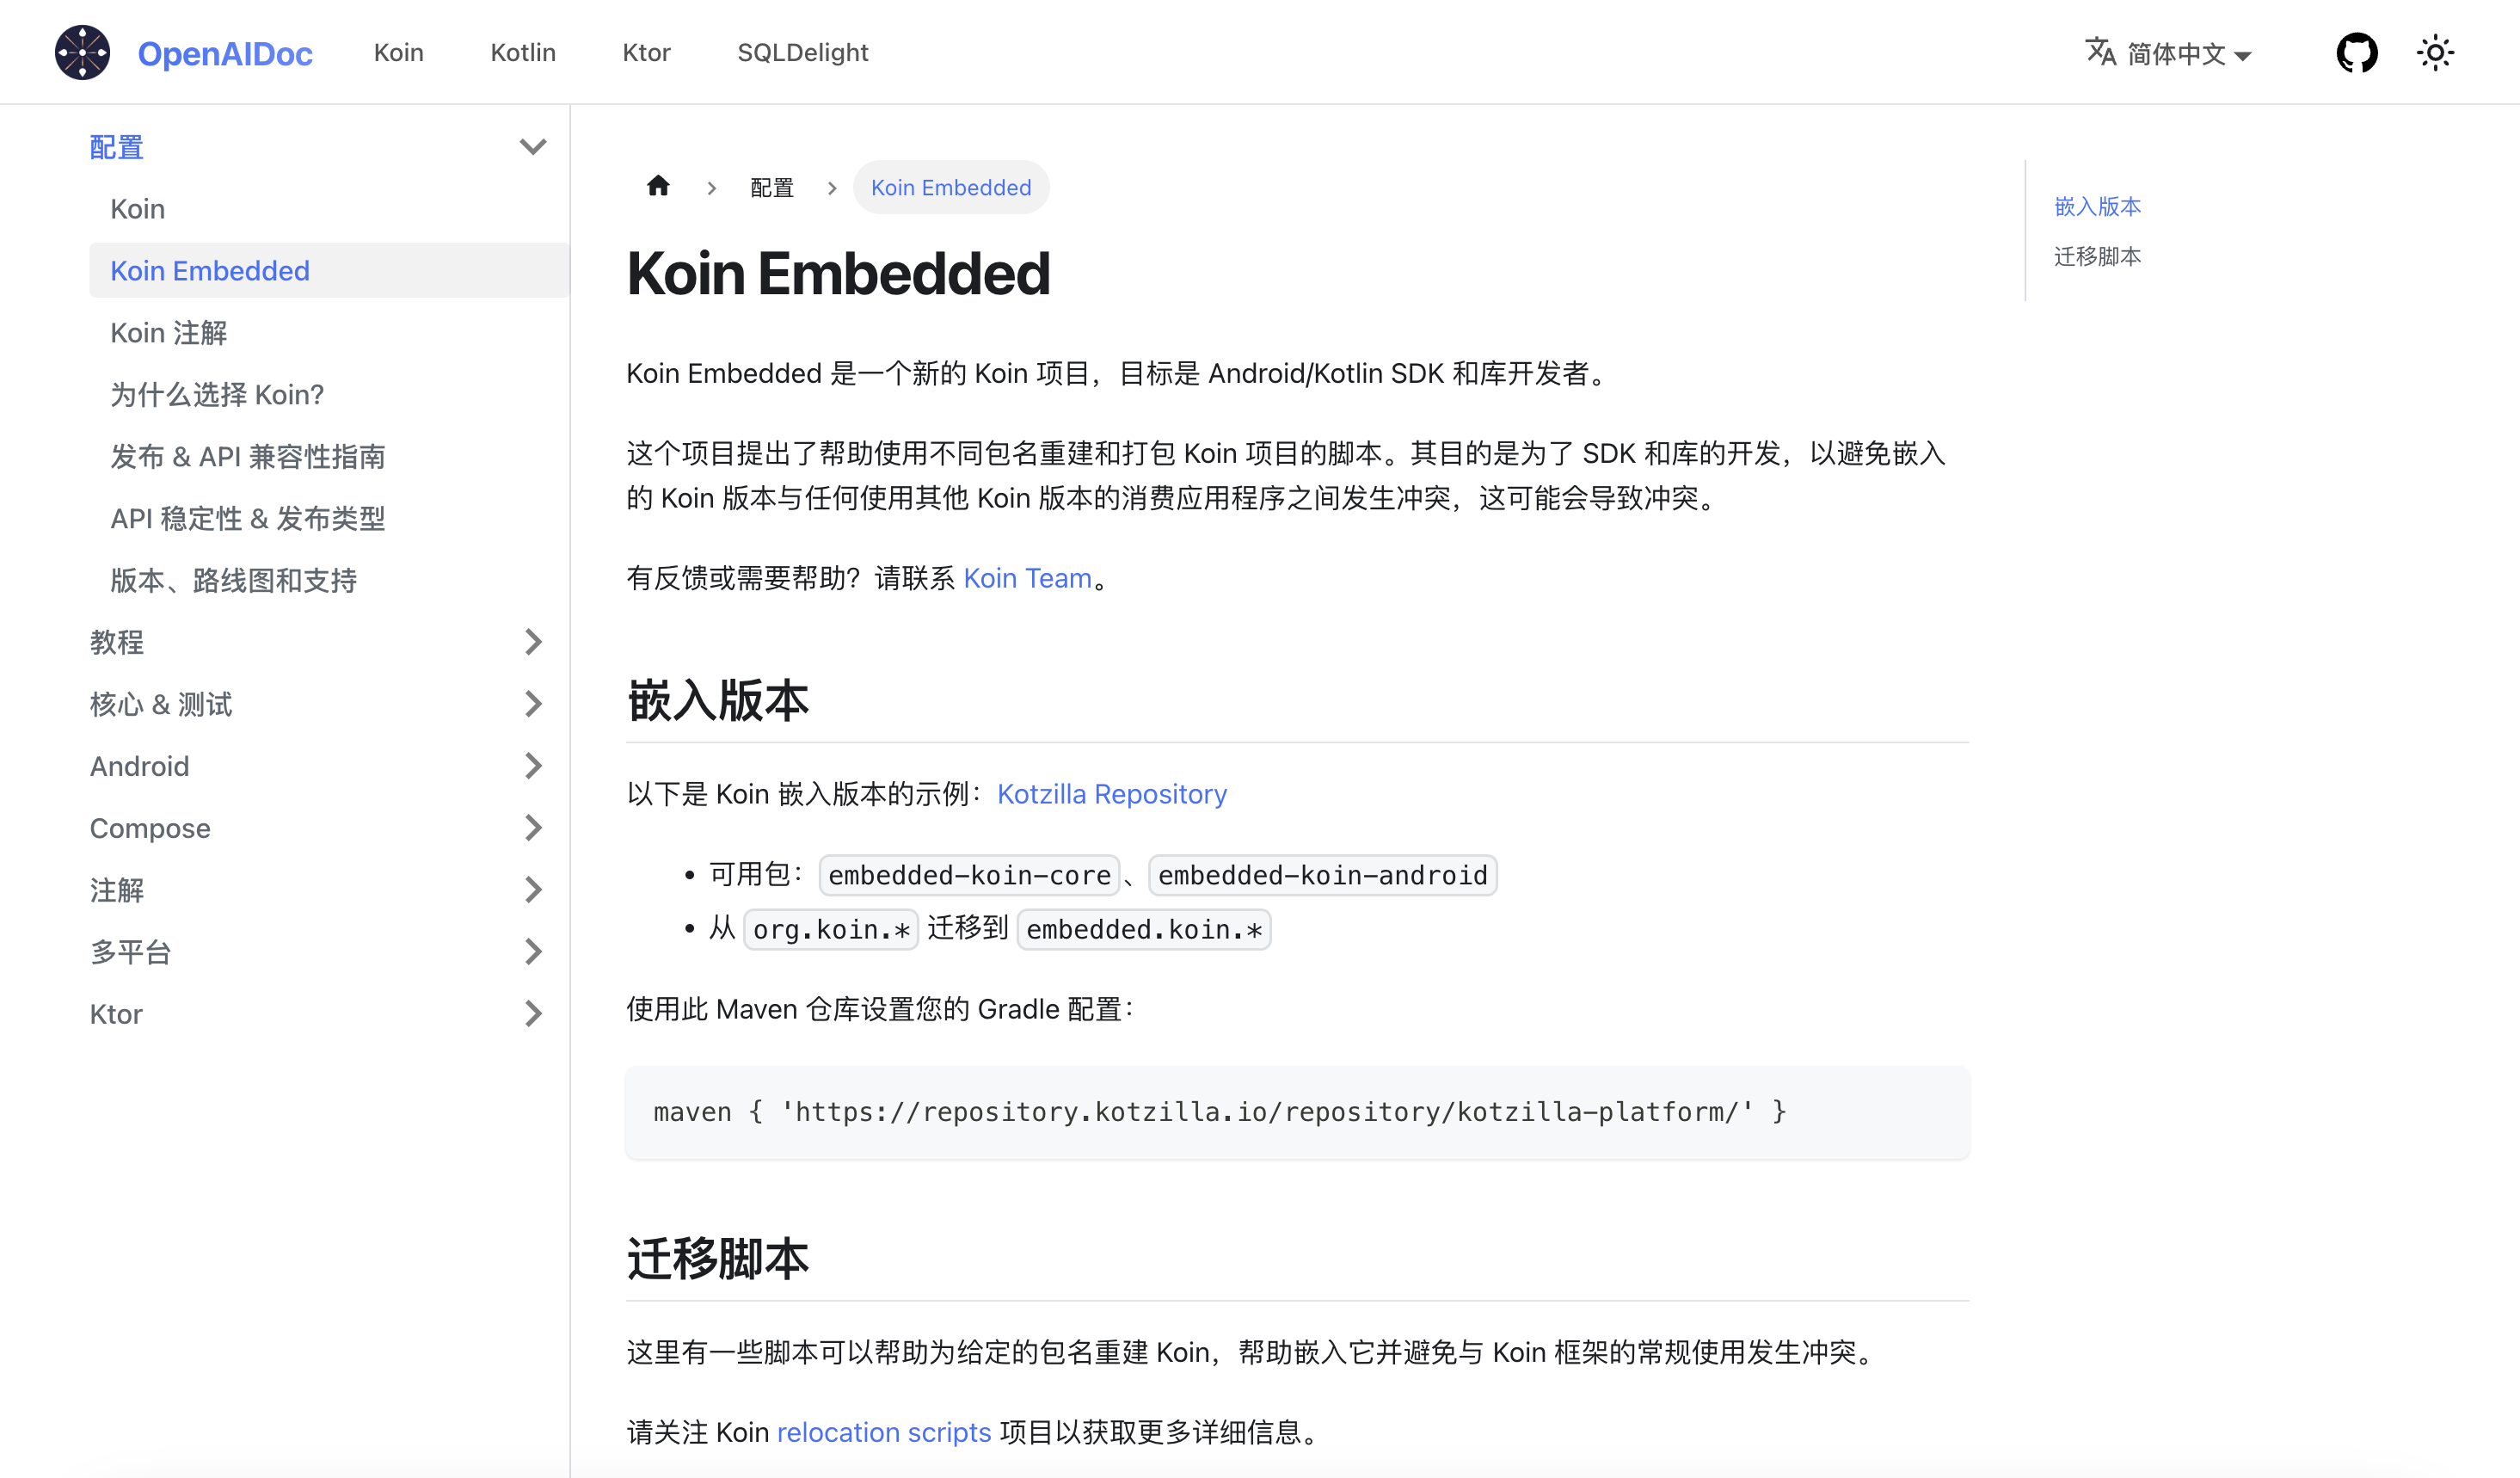The image size is (2520, 1478).
Task: Click the translate language icon
Action: pyautogui.click(x=2100, y=52)
